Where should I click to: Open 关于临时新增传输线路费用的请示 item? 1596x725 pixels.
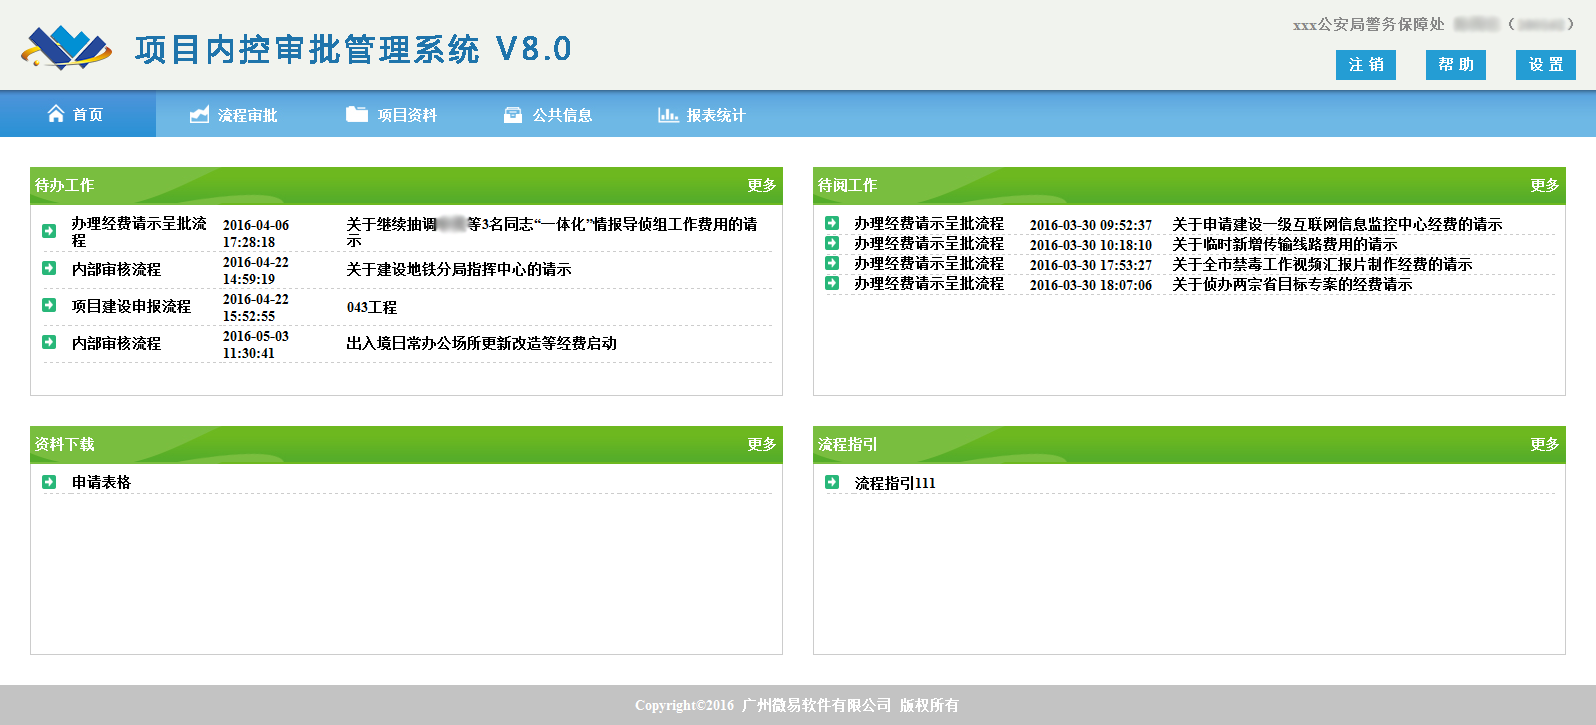pos(1284,245)
